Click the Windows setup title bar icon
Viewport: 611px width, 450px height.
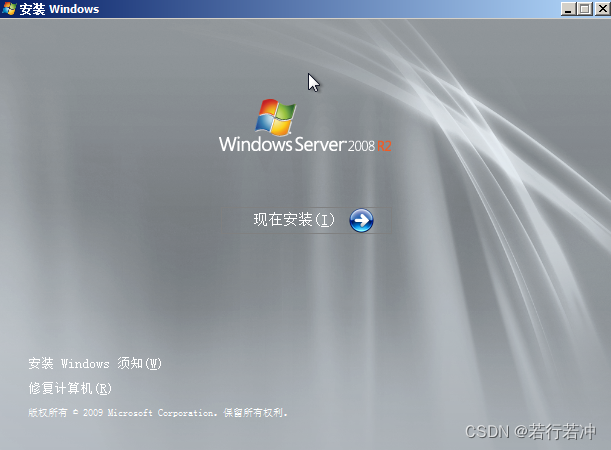tap(9, 9)
